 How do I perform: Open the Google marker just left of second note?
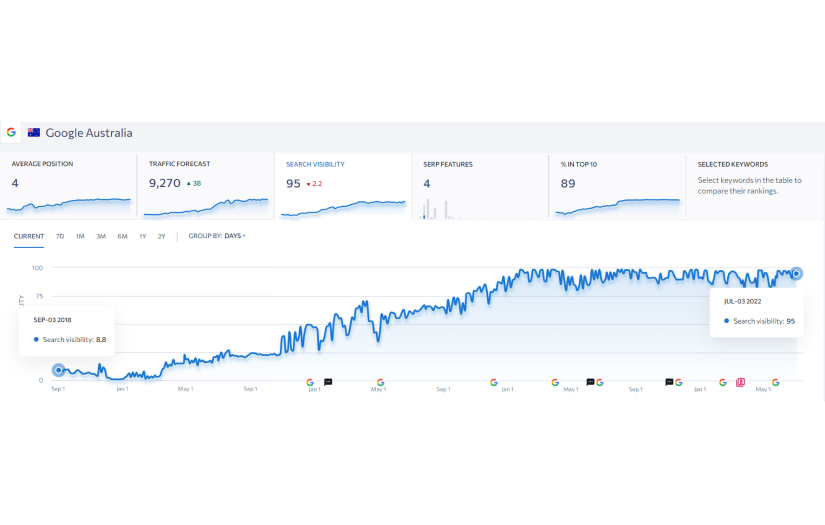point(555,382)
